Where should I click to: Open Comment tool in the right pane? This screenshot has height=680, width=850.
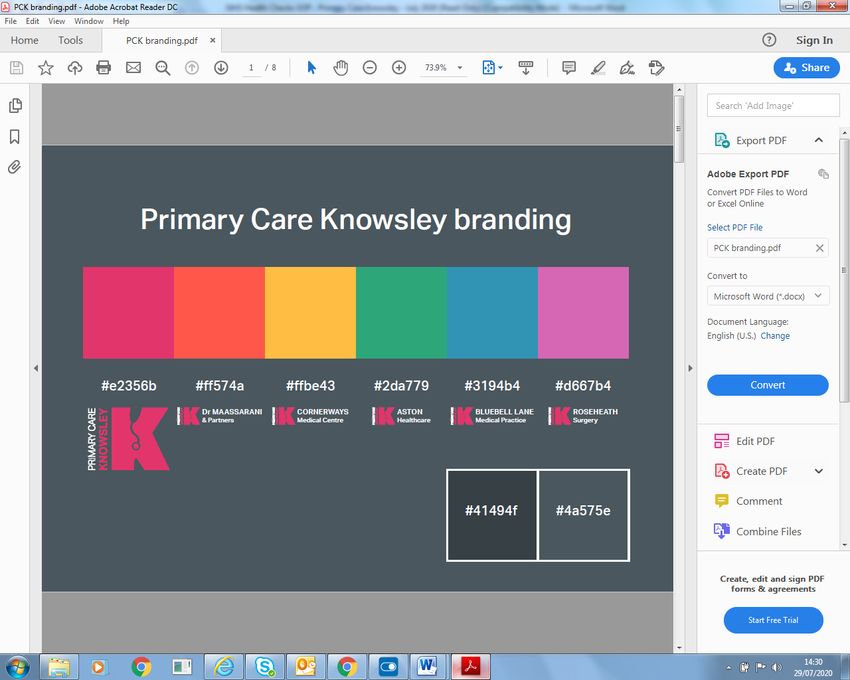[748, 501]
